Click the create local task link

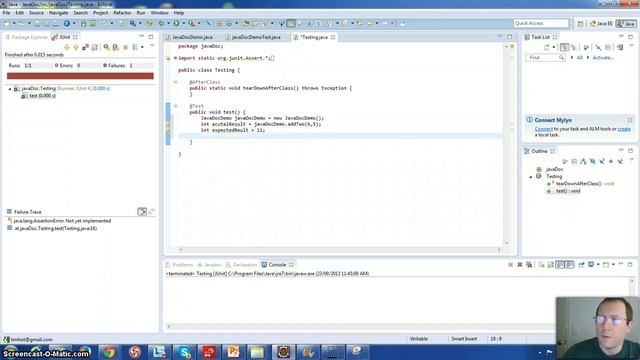[624, 129]
